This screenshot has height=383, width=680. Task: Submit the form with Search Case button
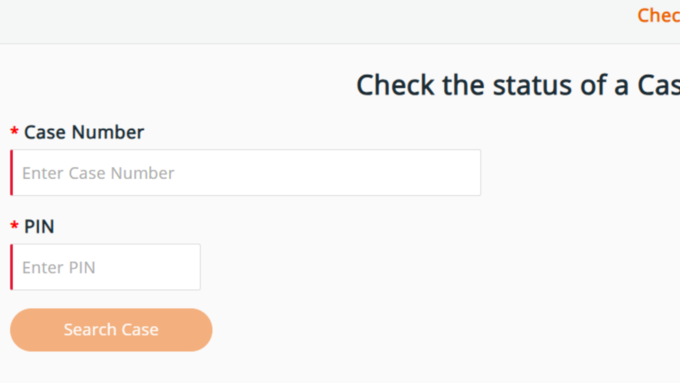tap(111, 330)
